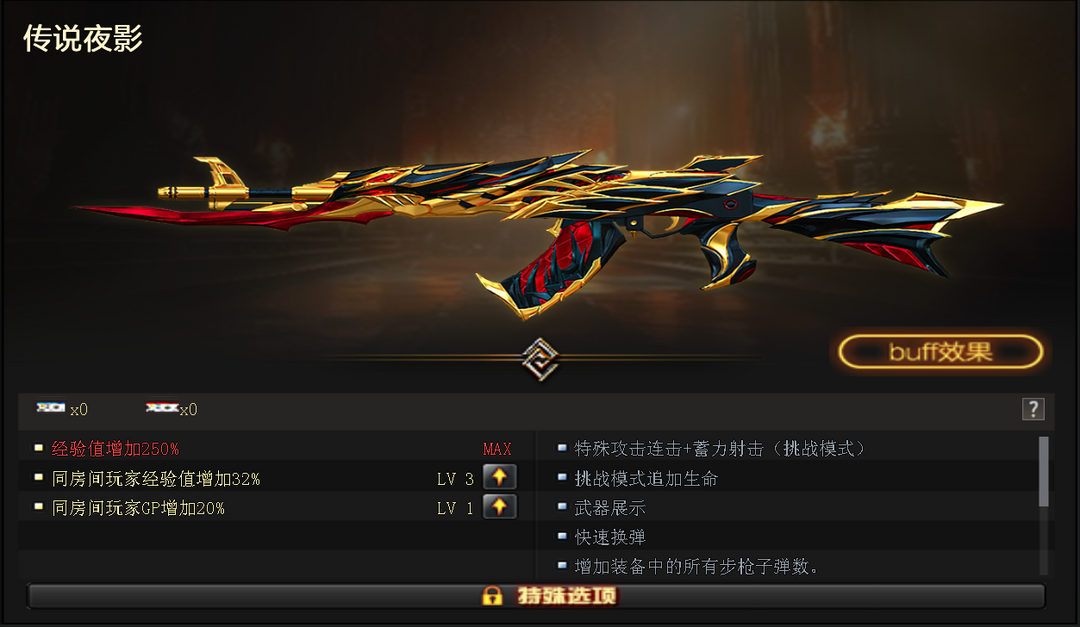
Task: Click the 传说夜影 weapon preview image
Action: pyautogui.click(x=537, y=234)
